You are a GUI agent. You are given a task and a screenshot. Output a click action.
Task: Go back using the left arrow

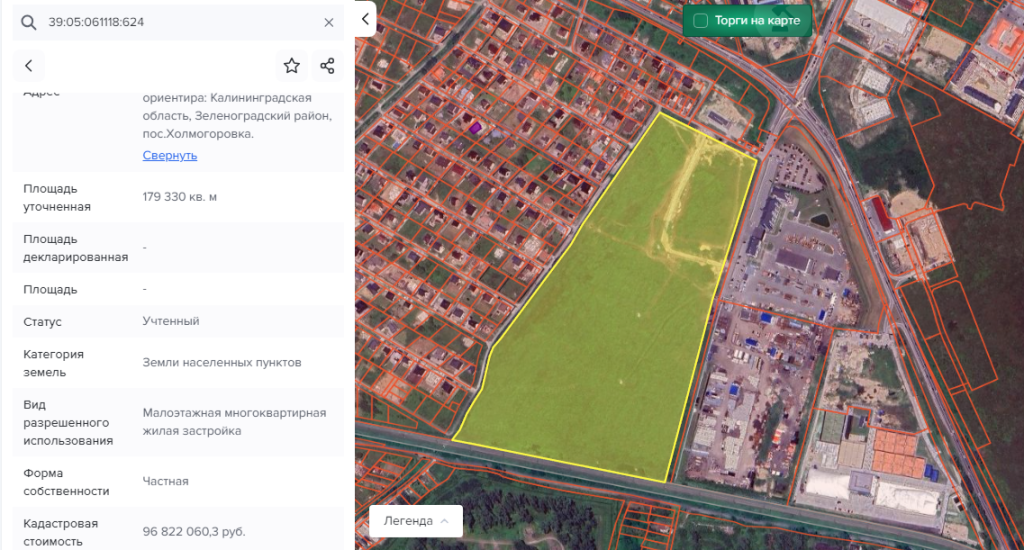[x=29, y=66]
